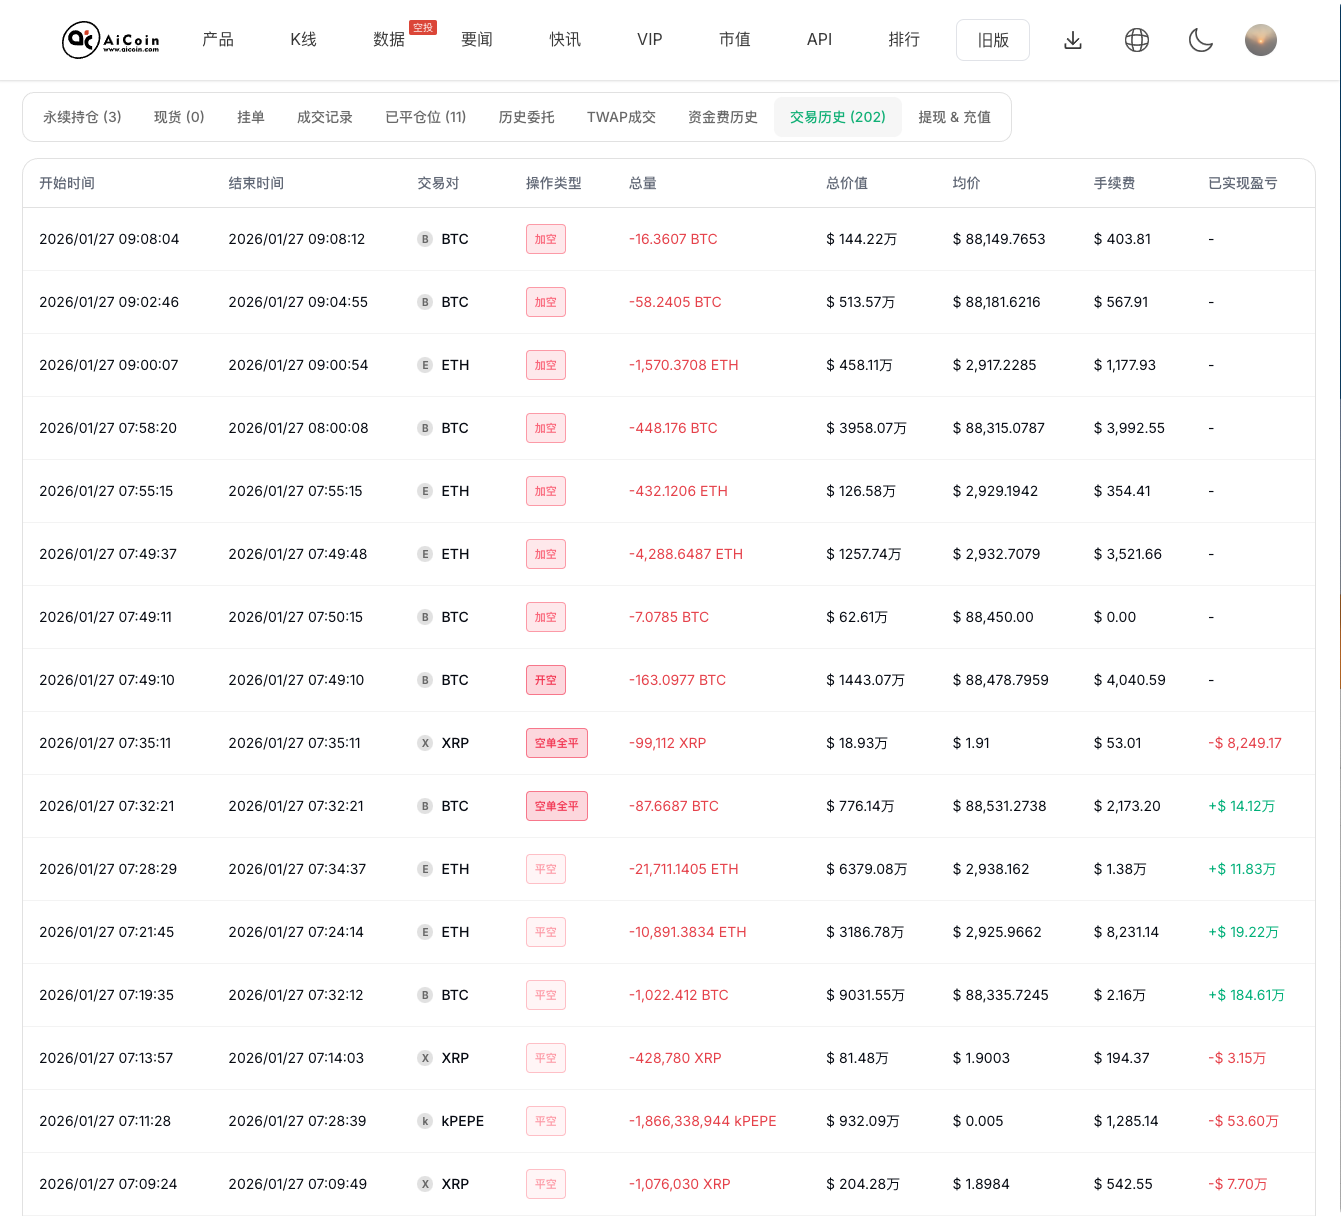Click the 空投 badge on 数据 menu
The height and width of the screenshot is (1216, 1341).
[422, 28]
